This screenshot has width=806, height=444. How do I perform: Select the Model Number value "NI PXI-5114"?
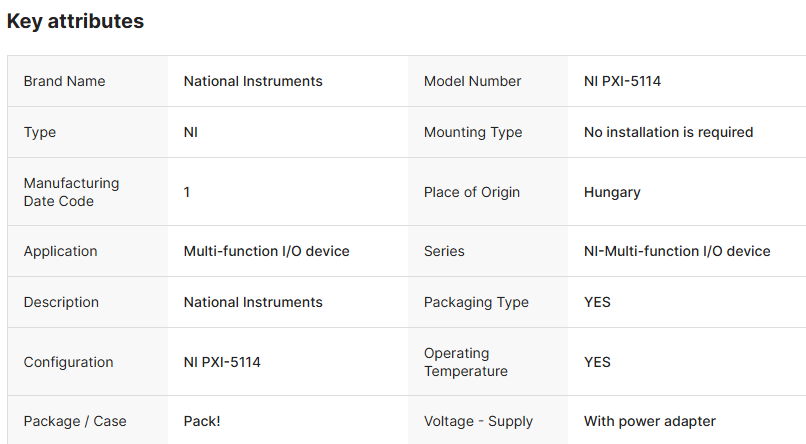(x=622, y=81)
